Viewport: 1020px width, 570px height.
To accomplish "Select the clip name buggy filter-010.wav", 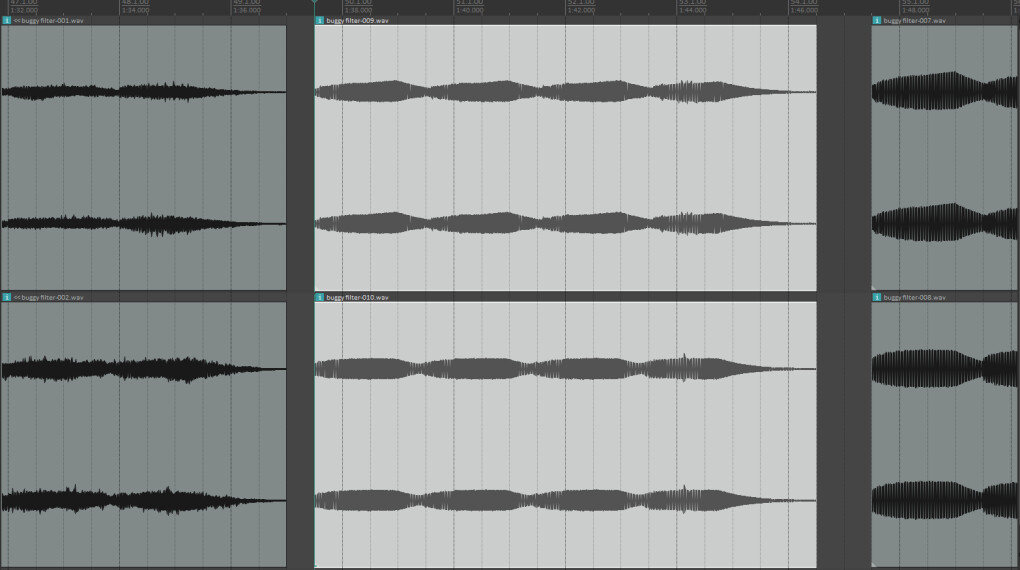I will pos(357,297).
